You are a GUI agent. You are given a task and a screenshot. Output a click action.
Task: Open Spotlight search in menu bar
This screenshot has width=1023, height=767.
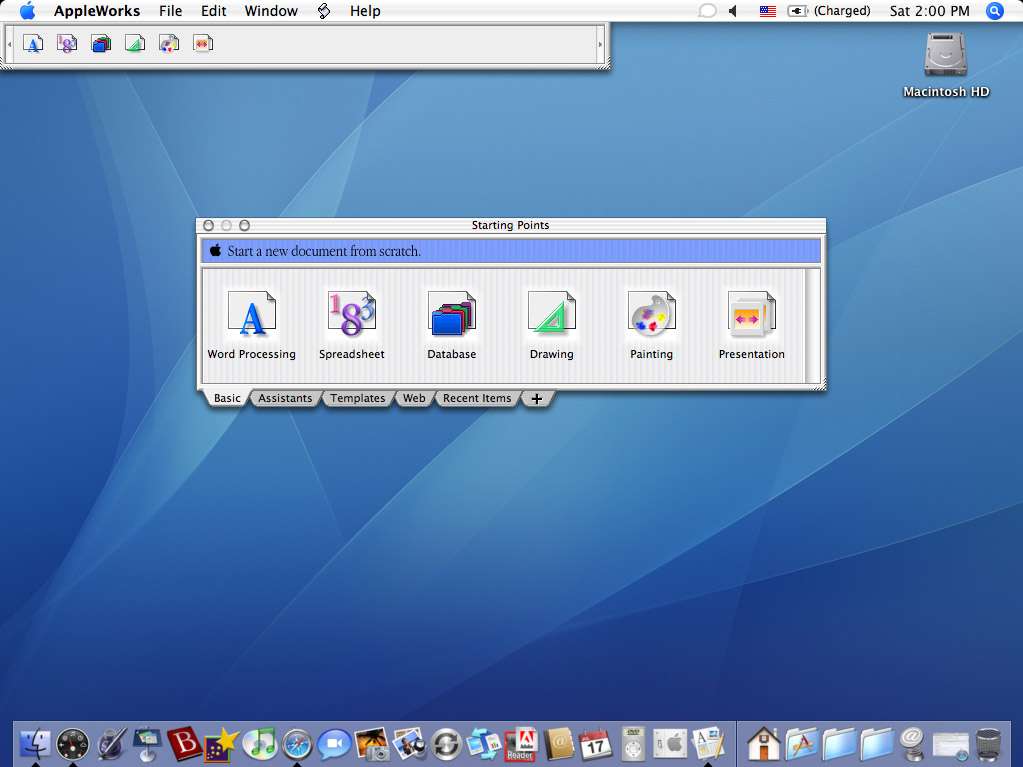click(x=994, y=11)
